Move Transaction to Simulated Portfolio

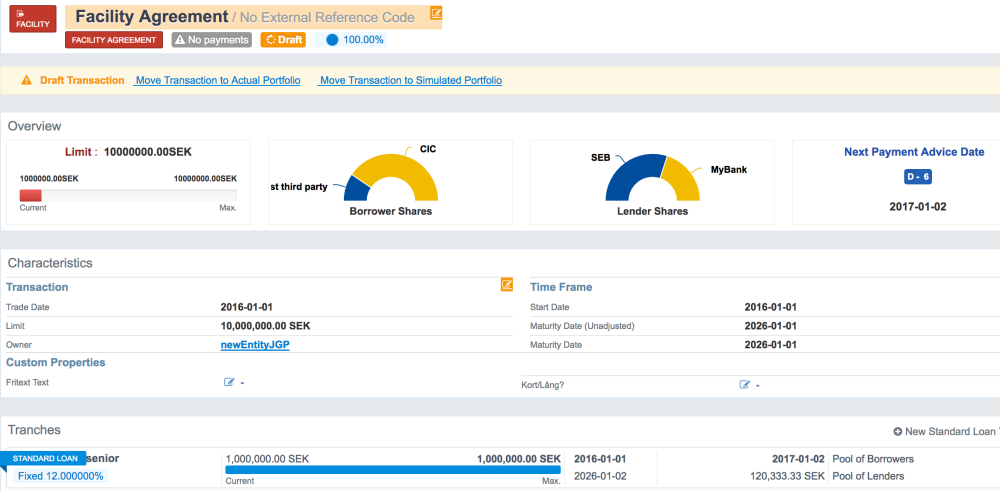coord(410,80)
